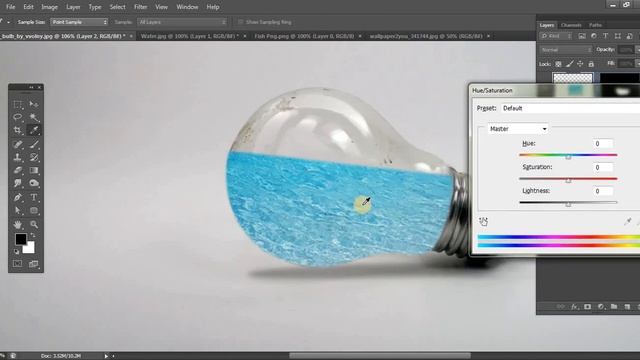
Task: Reset default foreground and background colors
Action: pos(17,251)
